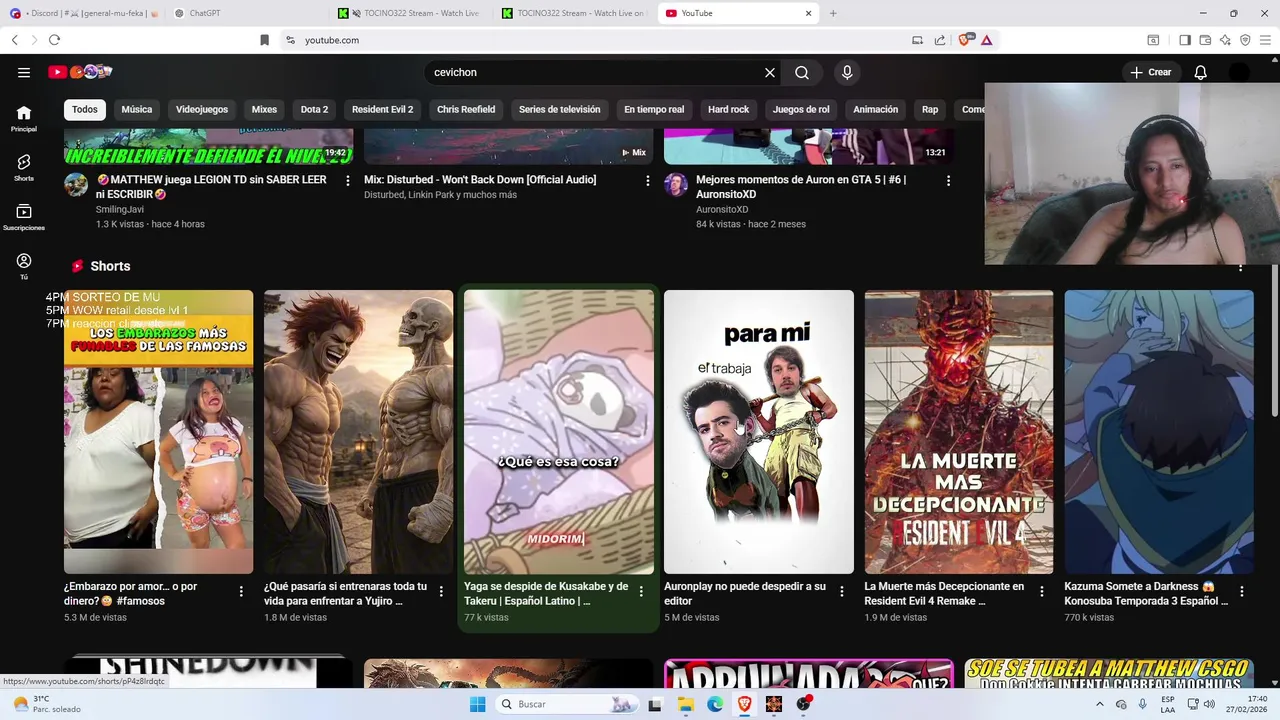Screen dimensions: 1280x720
Task: Go to Principal home in sidebar
Action: click(x=24, y=119)
